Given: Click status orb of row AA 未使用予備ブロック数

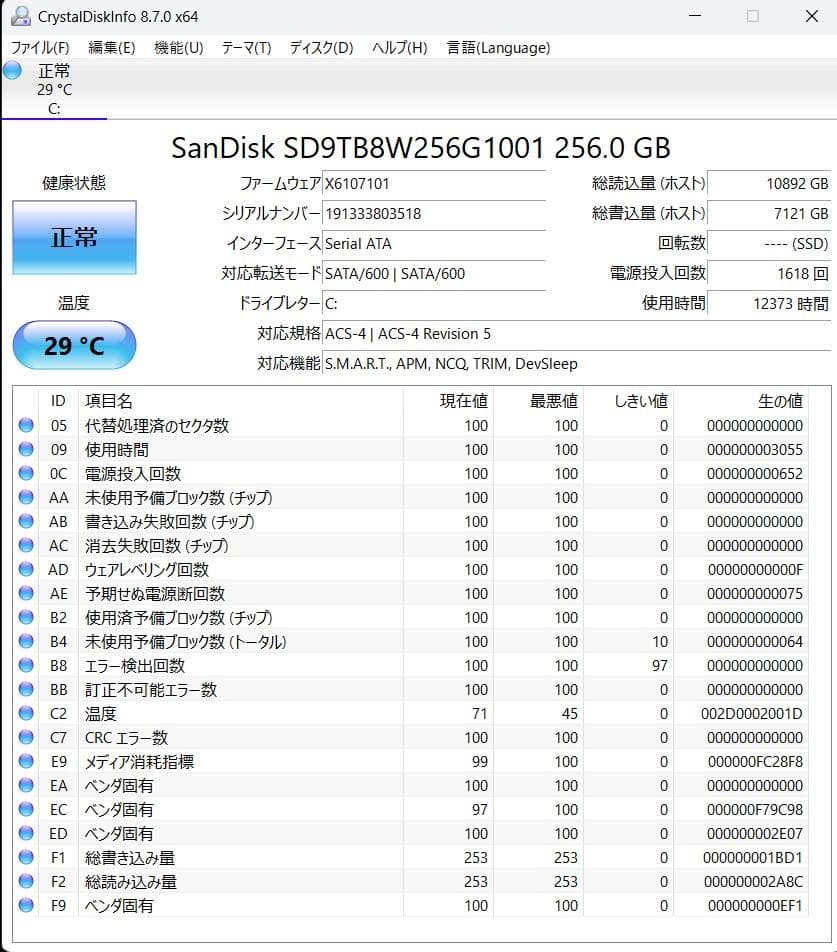Looking at the screenshot, I should (25, 497).
